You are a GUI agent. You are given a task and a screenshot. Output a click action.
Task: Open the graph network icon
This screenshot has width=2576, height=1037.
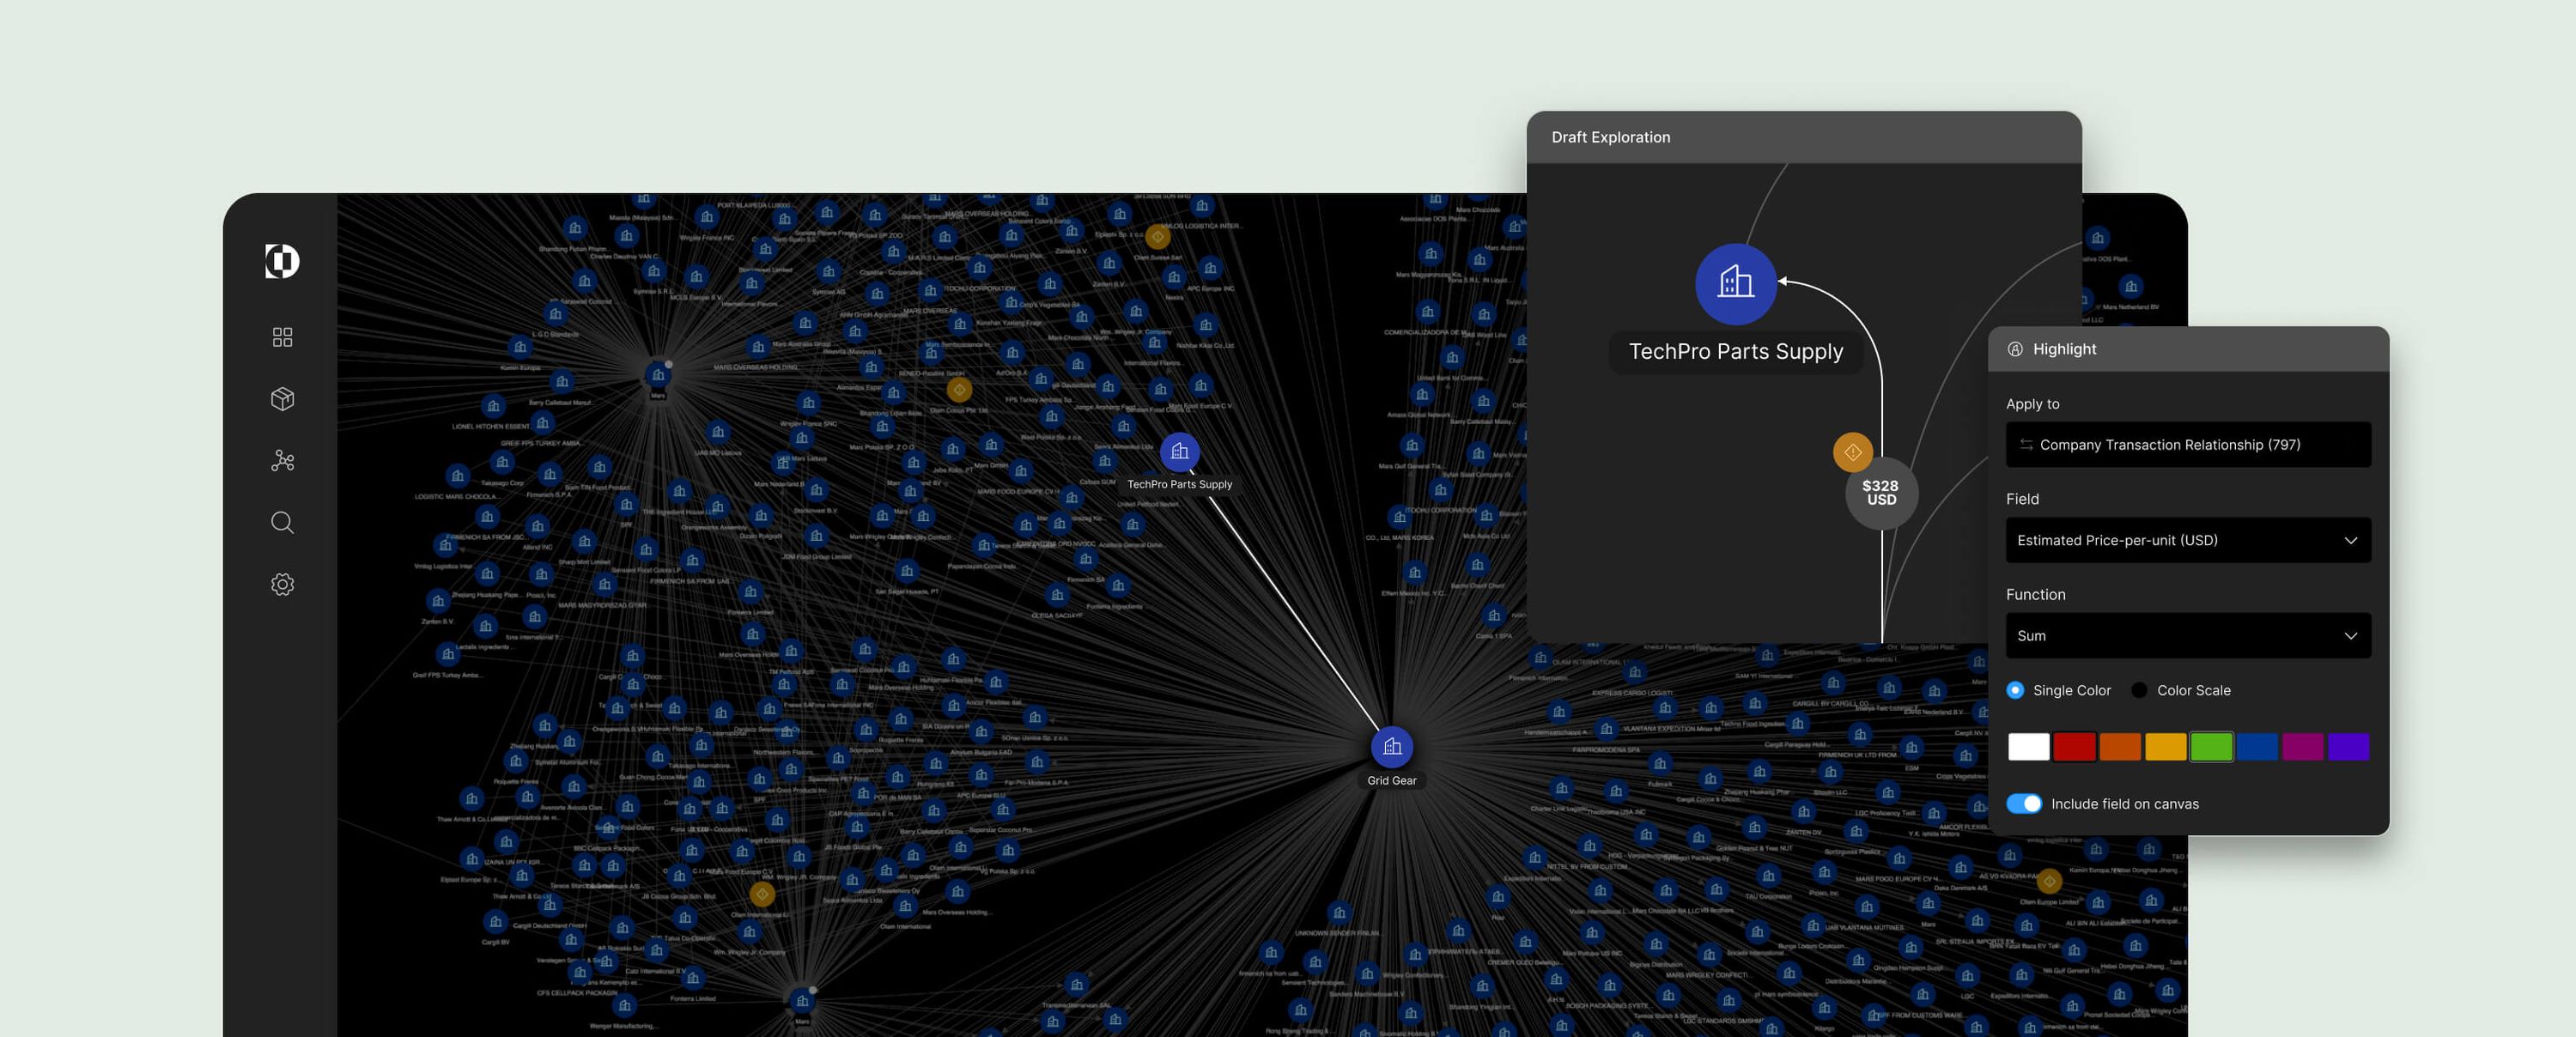click(282, 461)
